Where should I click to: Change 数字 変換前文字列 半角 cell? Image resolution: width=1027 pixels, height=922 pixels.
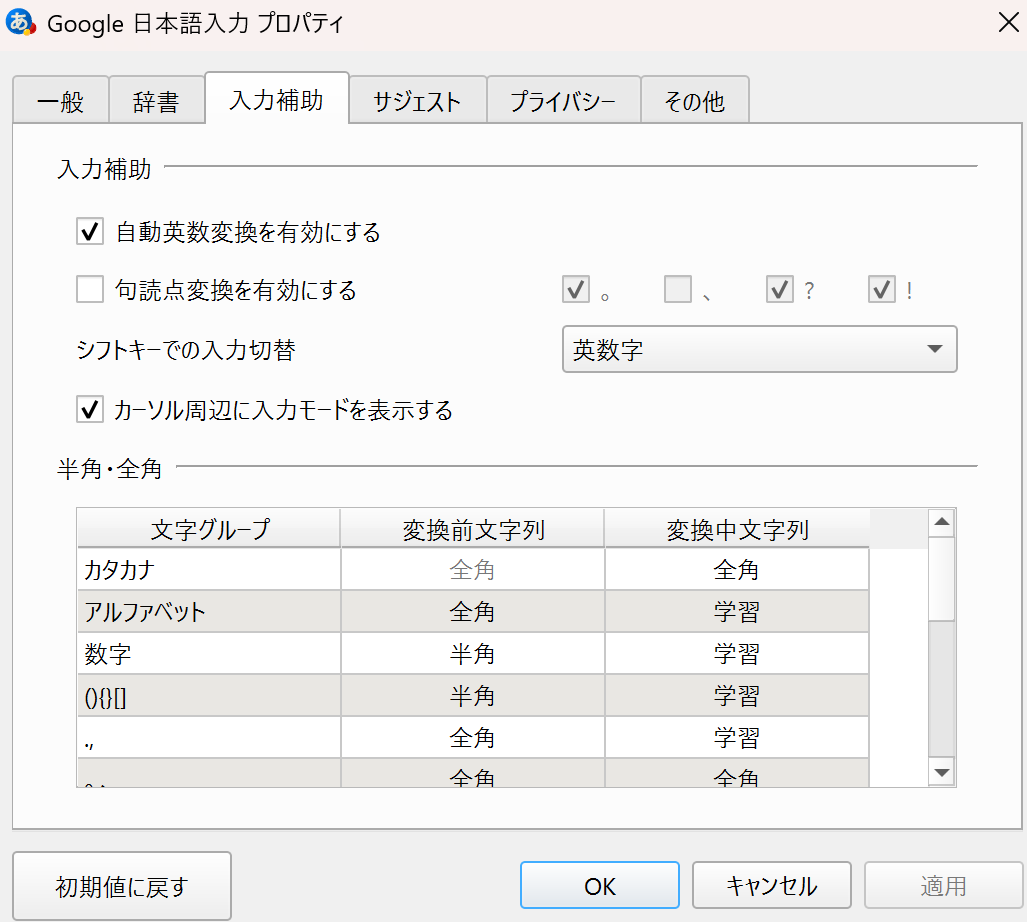(472, 654)
